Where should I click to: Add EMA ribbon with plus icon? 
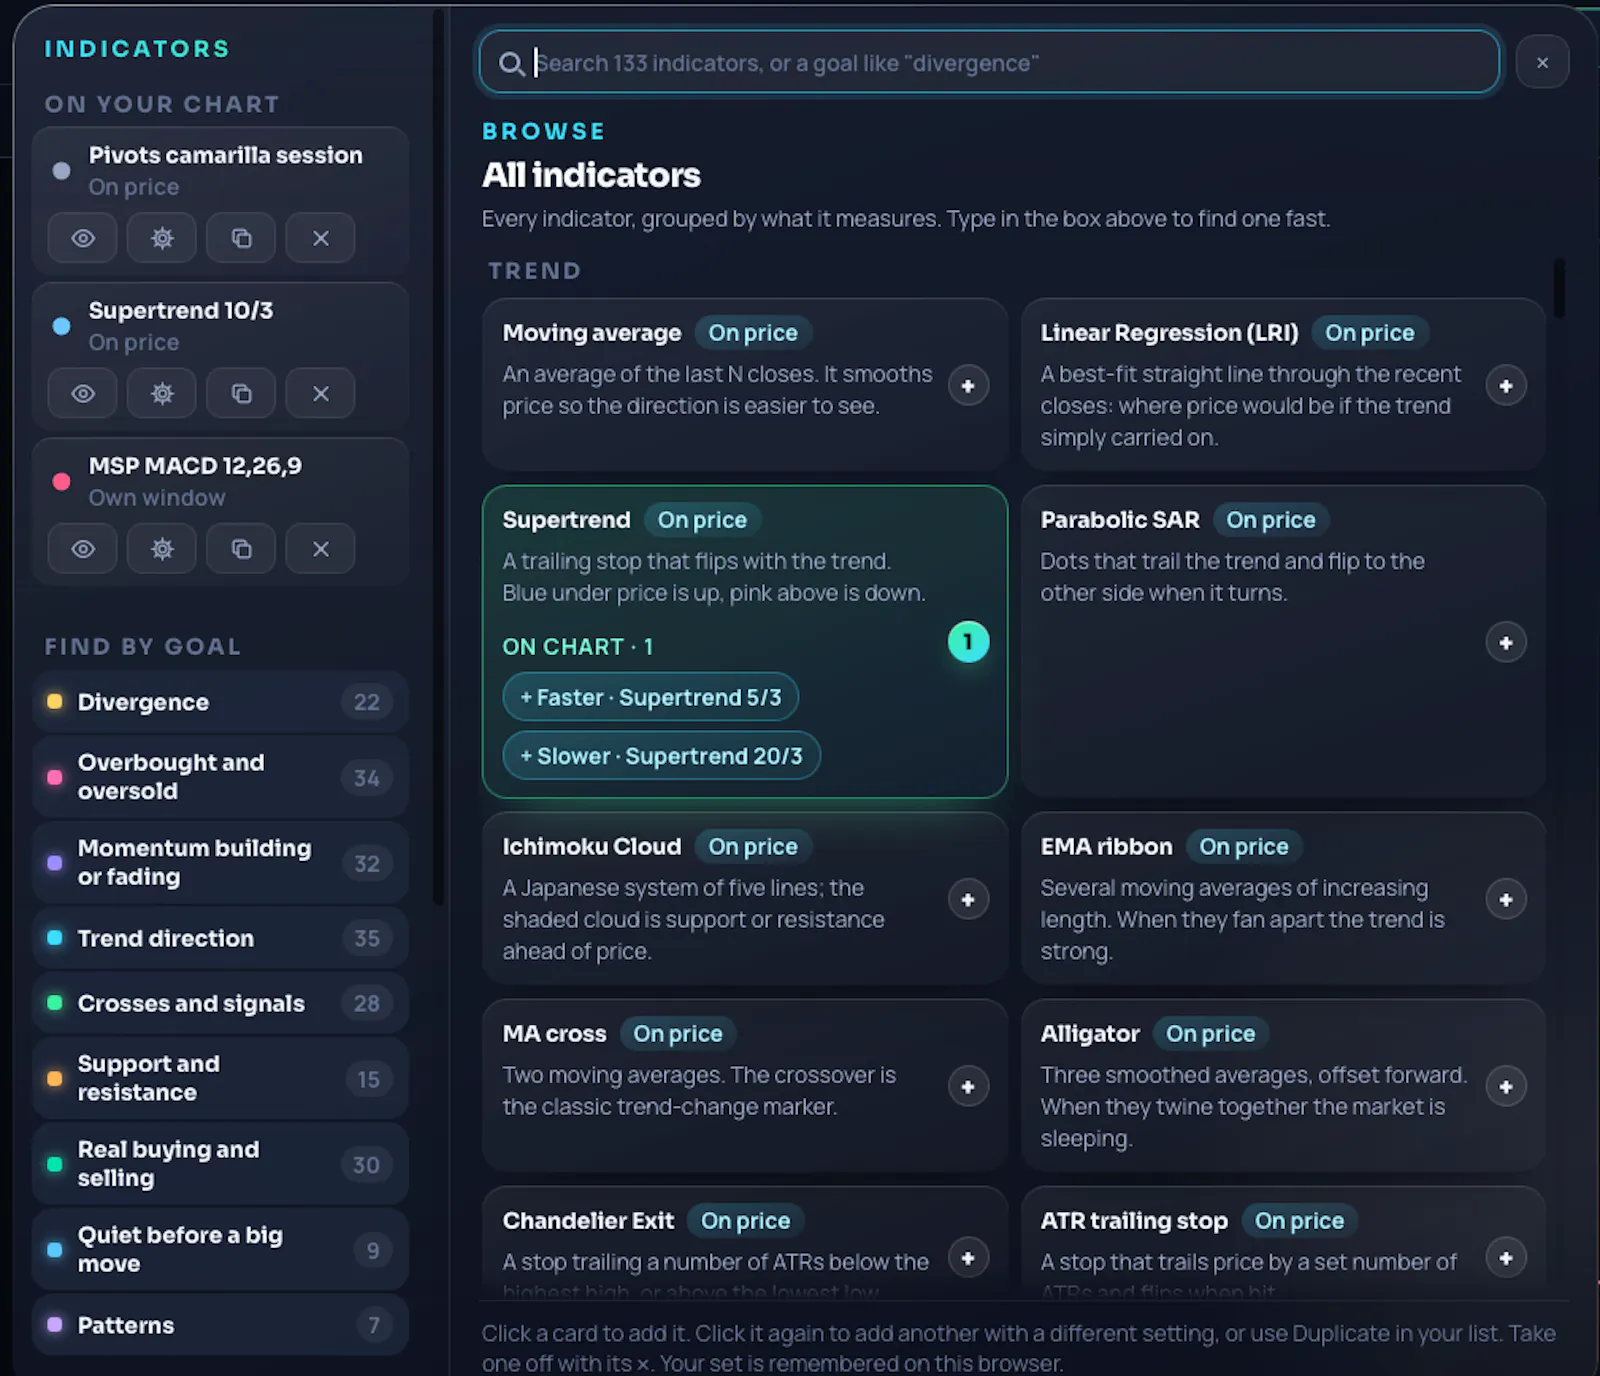pyautogui.click(x=1506, y=900)
